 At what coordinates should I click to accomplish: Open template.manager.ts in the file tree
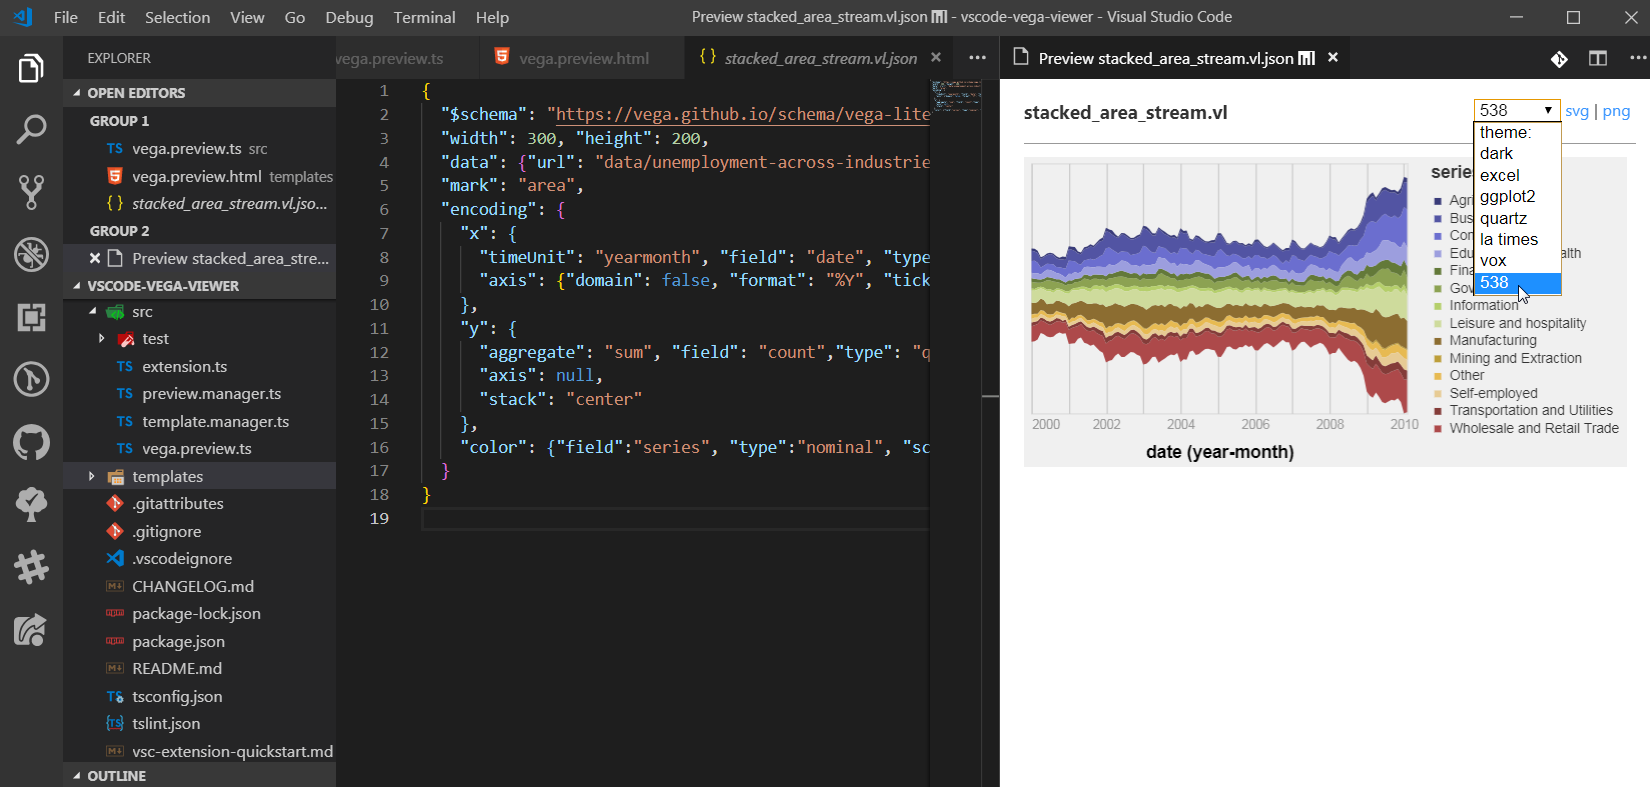point(215,422)
